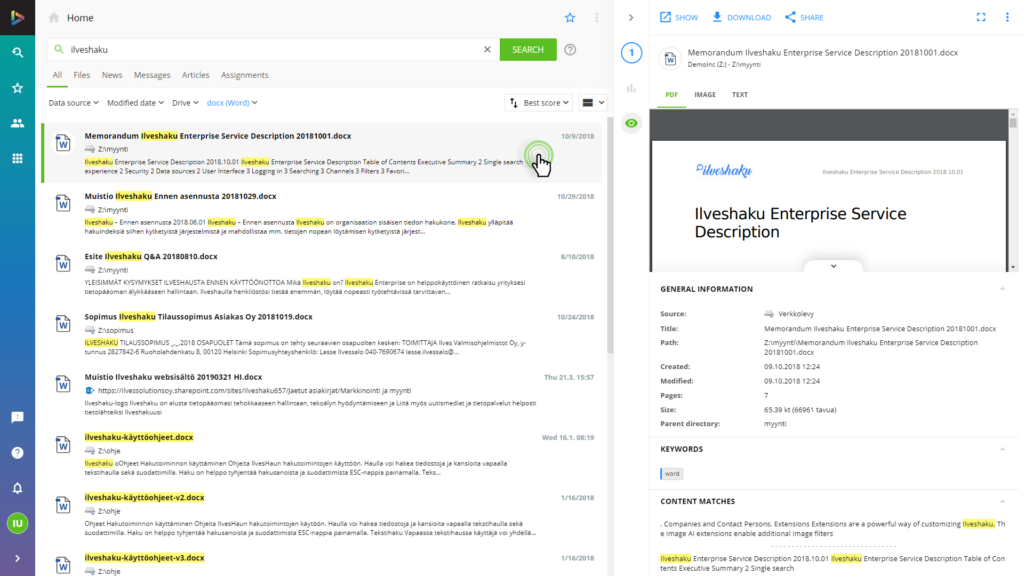
Task: Open Sopimus Ilveshaku Tilaussopimus result
Action: point(199,317)
